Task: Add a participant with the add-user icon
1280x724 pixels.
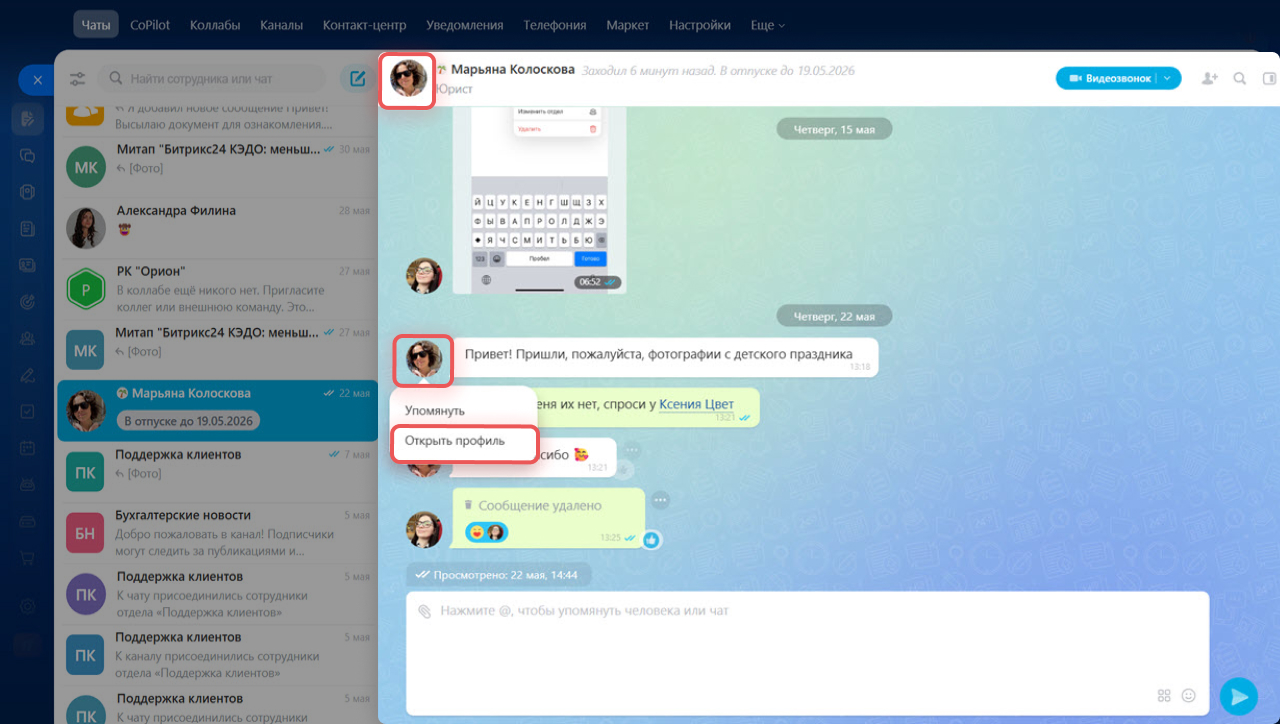Action: coord(1210,78)
